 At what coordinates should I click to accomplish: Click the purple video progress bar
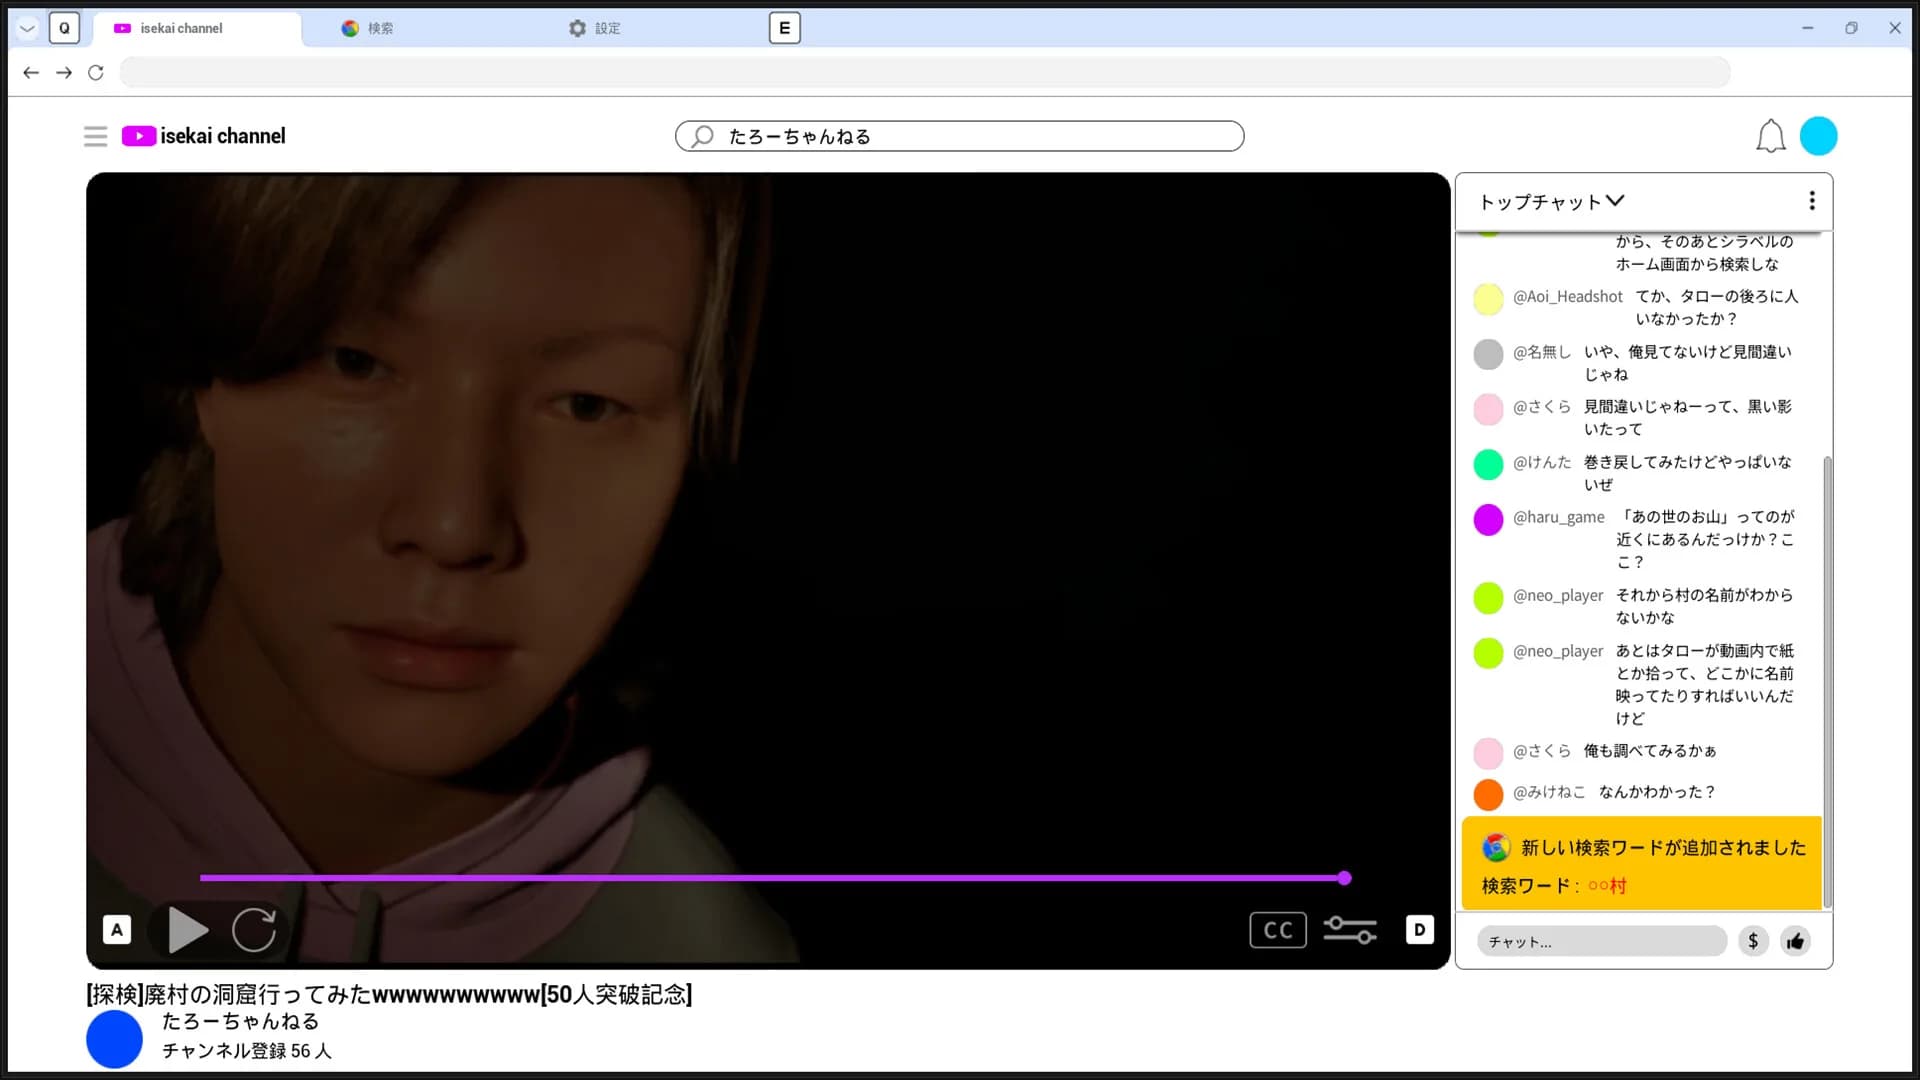tap(771, 878)
